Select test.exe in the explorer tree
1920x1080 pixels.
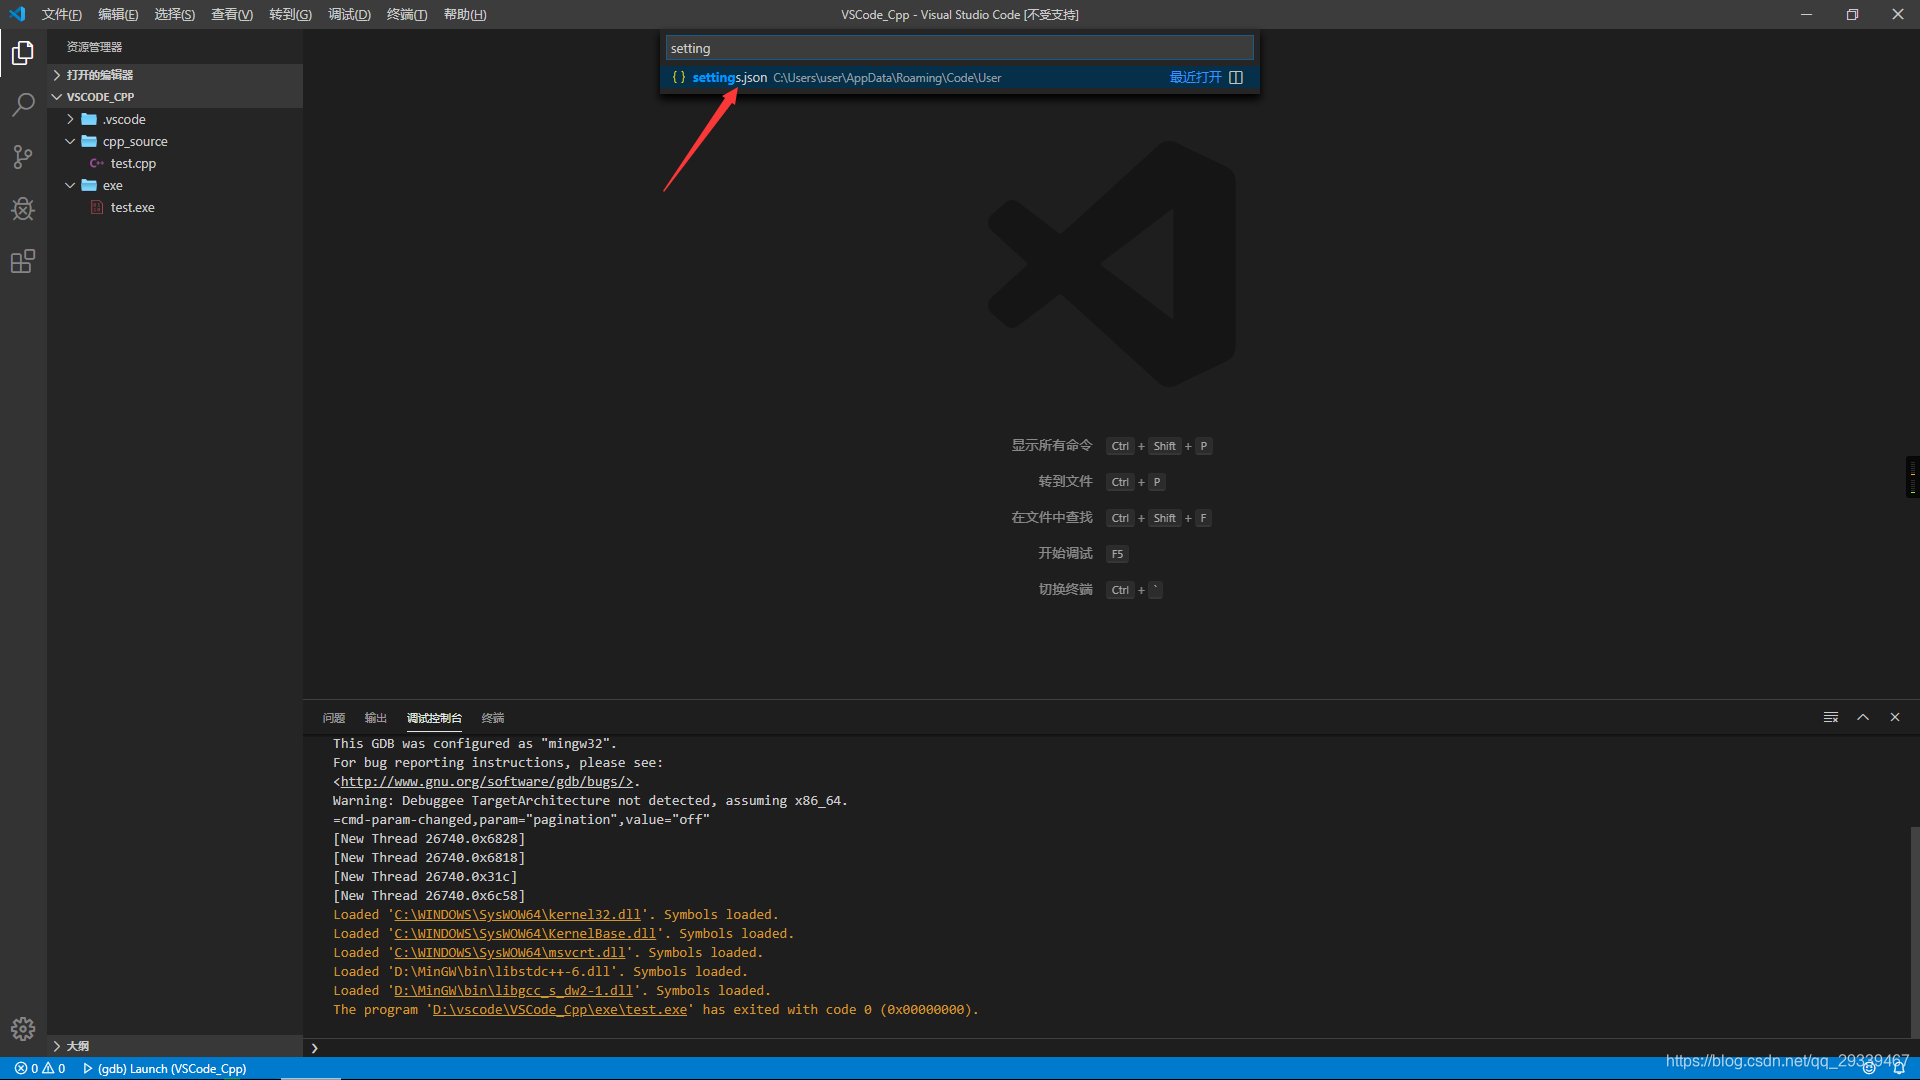132,207
